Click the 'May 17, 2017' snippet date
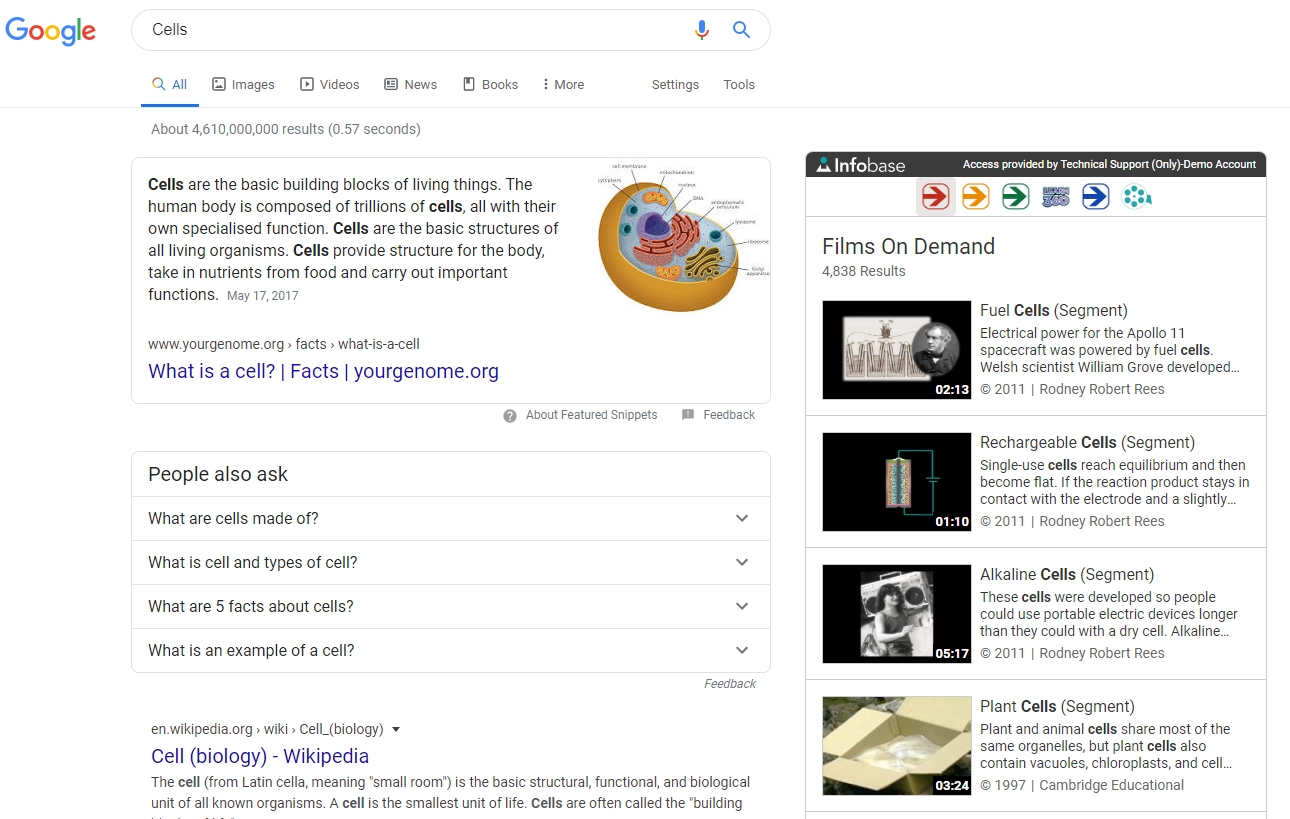The height and width of the screenshot is (819, 1290). pos(263,296)
